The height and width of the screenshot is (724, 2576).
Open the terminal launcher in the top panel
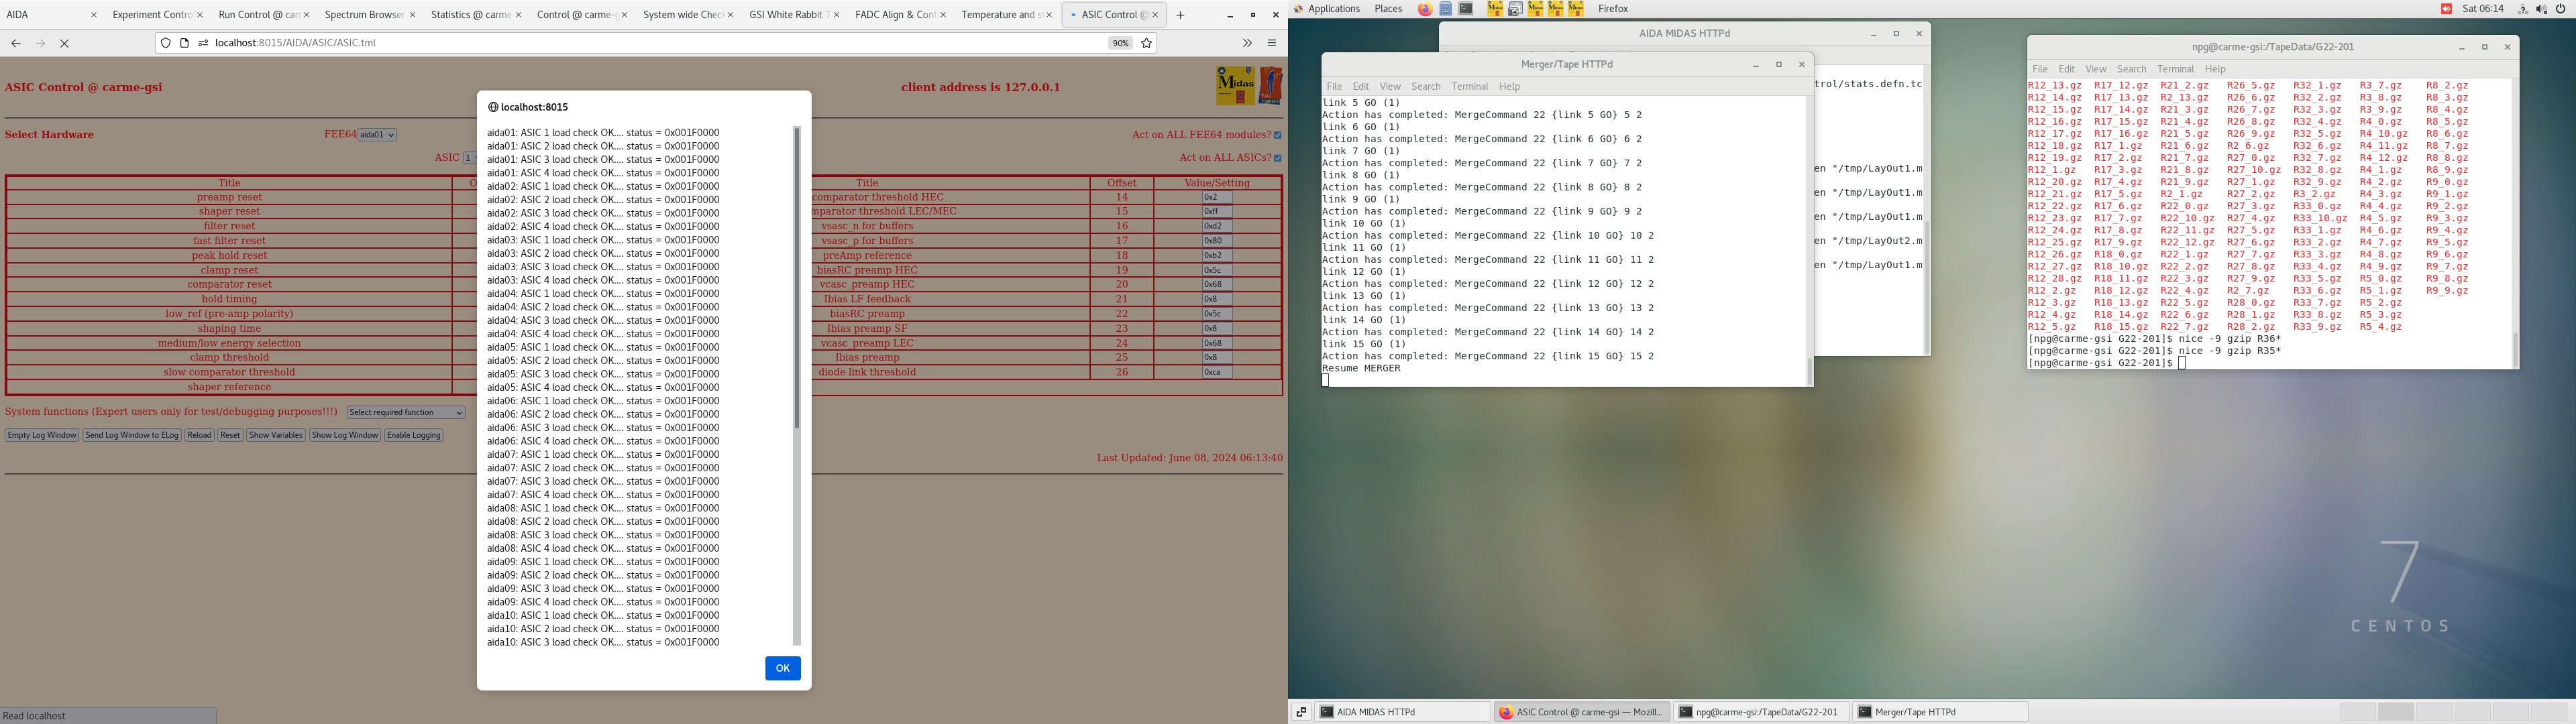[1466, 9]
